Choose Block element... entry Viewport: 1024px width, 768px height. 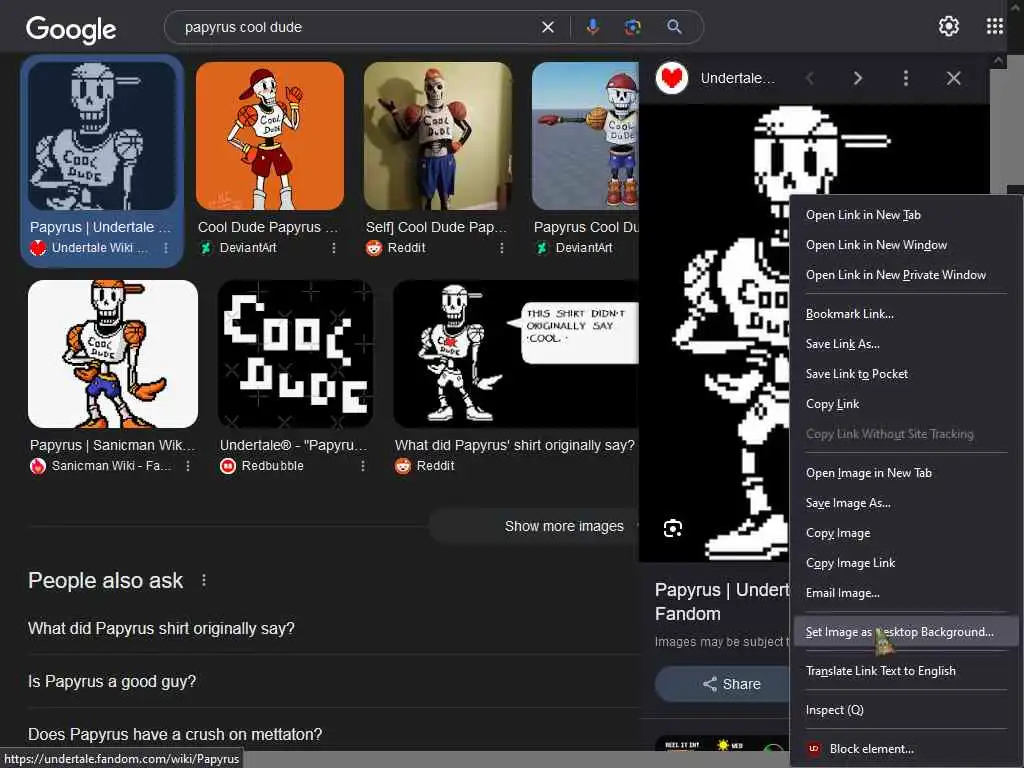(x=905, y=749)
